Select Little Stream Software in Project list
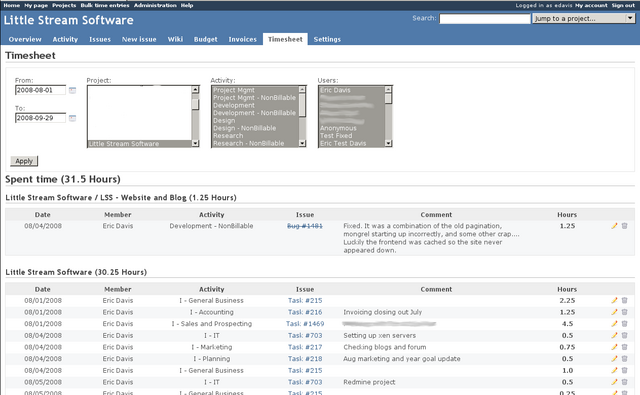This screenshot has width=640, height=395. click(139, 144)
